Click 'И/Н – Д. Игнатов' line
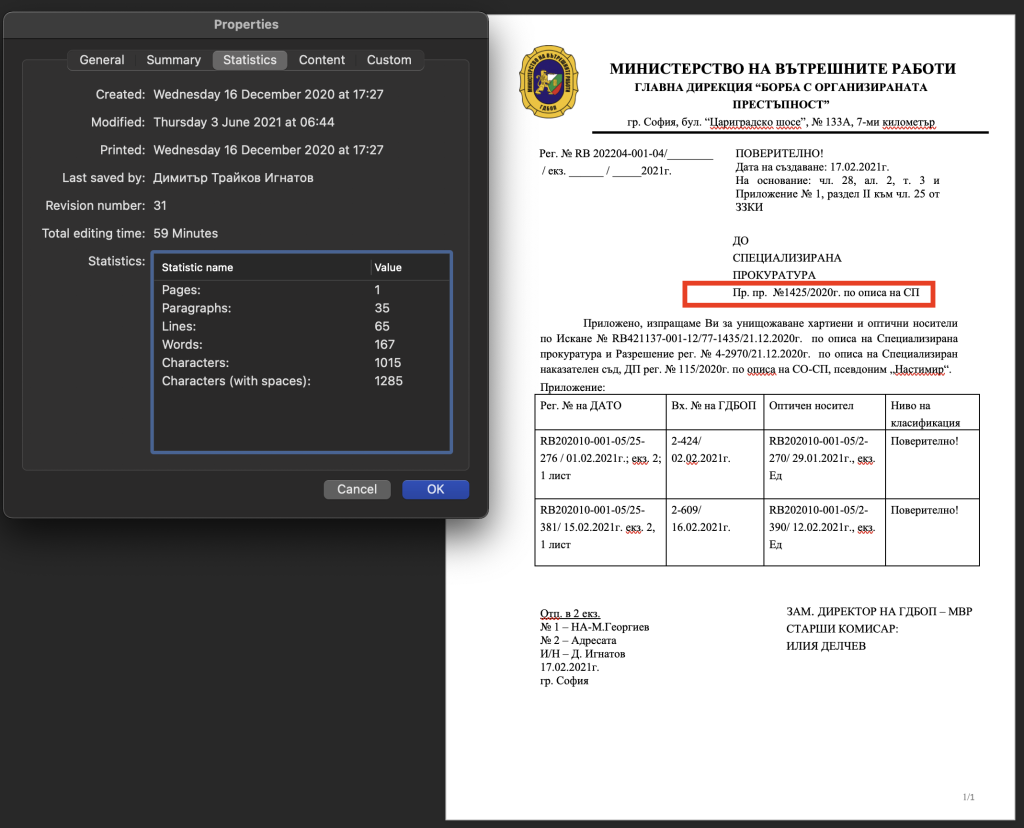 [583, 654]
